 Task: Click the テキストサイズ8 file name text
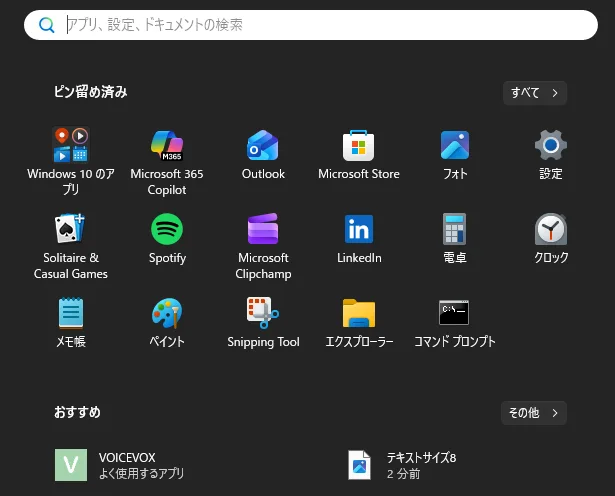tap(422, 458)
